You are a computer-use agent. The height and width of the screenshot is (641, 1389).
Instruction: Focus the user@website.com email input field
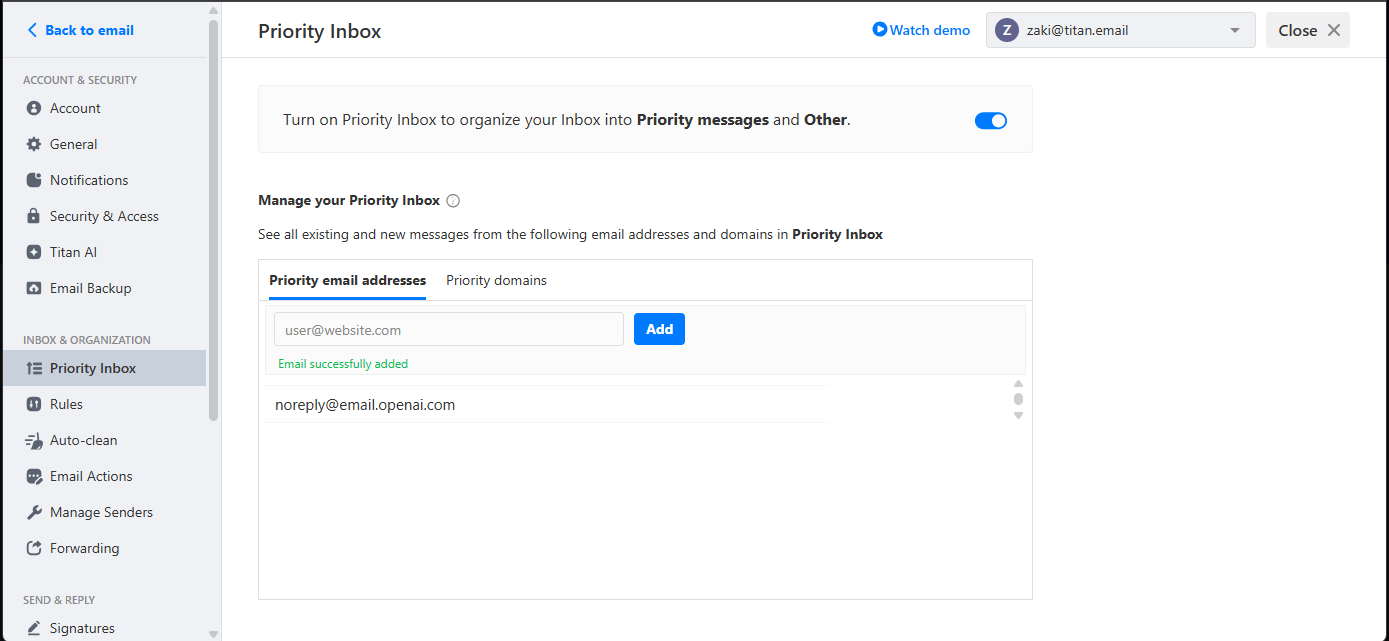tap(449, 329)
